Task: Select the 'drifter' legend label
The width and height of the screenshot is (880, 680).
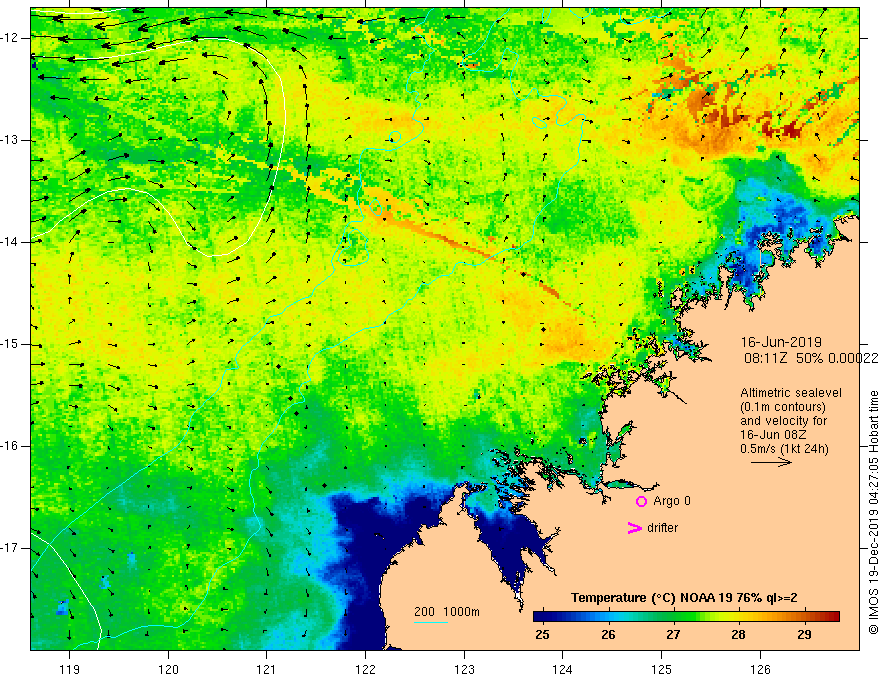Action: [662, 528]
